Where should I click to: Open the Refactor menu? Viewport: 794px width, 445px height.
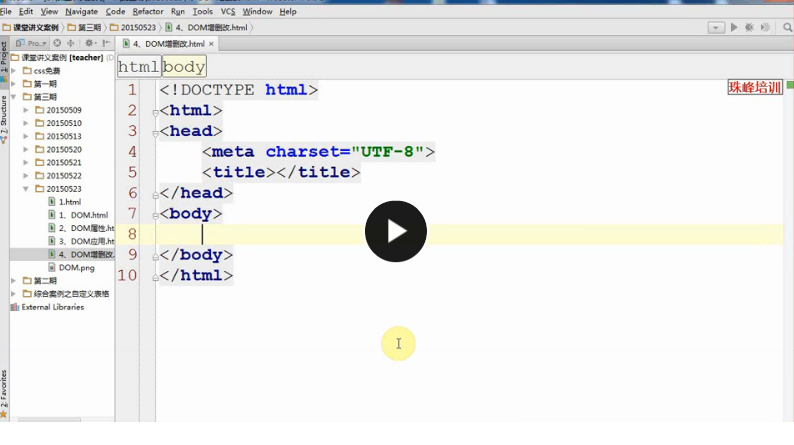148,11
